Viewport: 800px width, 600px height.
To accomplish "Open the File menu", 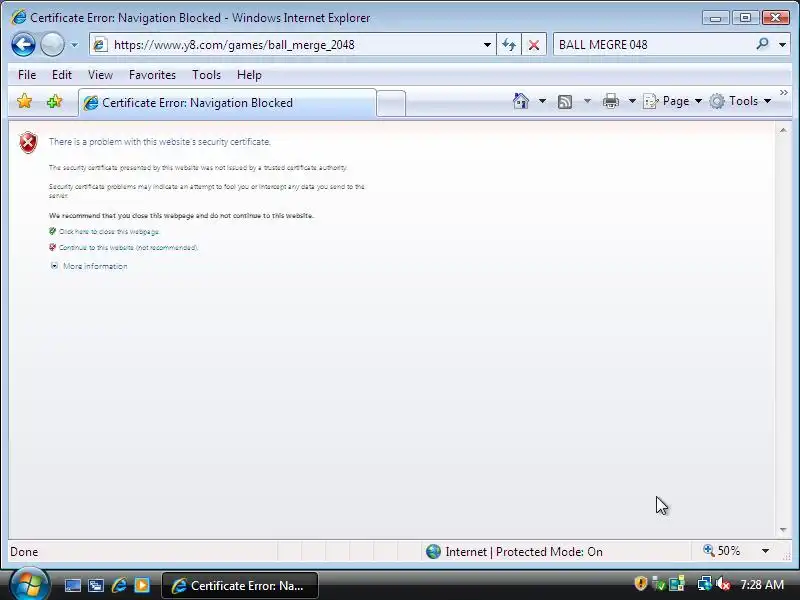I will pyautogui.click(x=27, y=75).
